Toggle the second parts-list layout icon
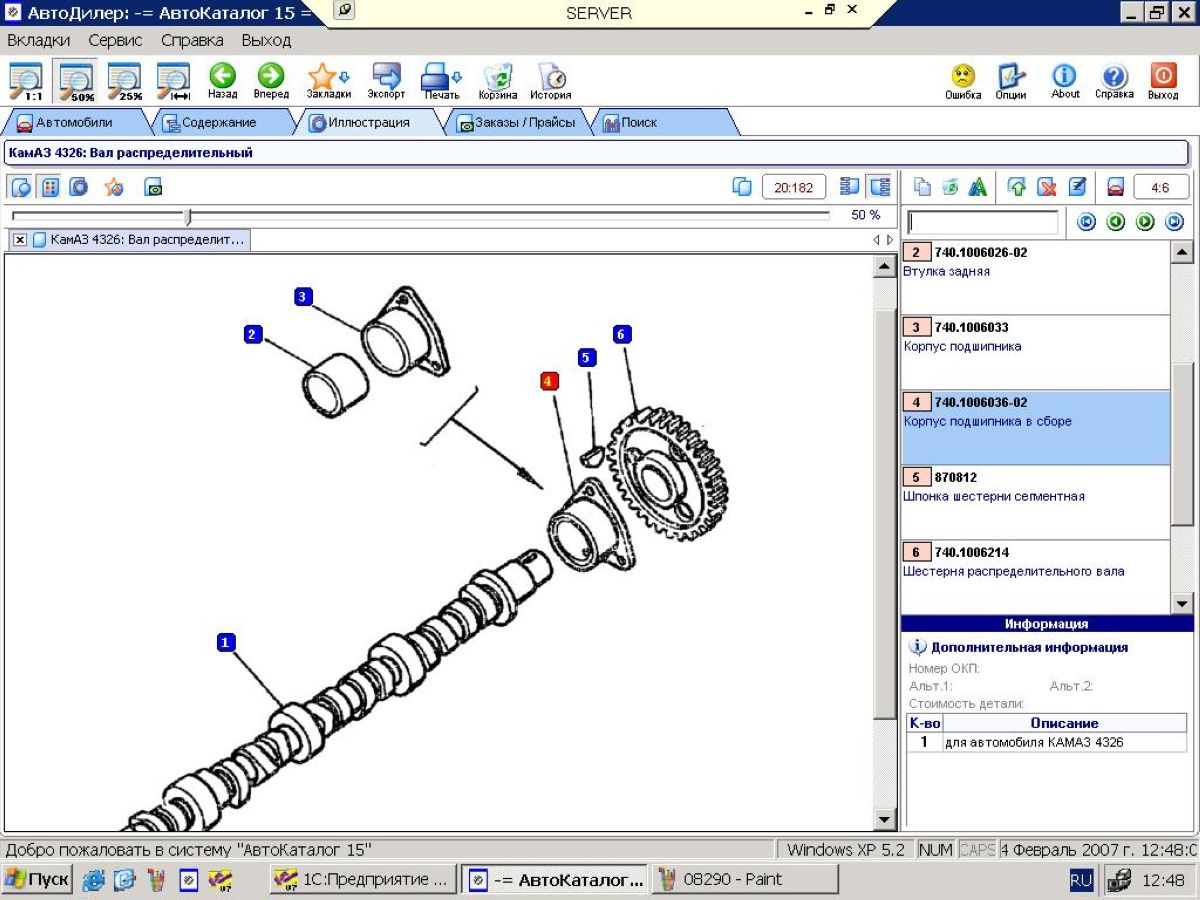Viewport: 1200px width, 900px height. pyautogui.click(x=879, y=187)
